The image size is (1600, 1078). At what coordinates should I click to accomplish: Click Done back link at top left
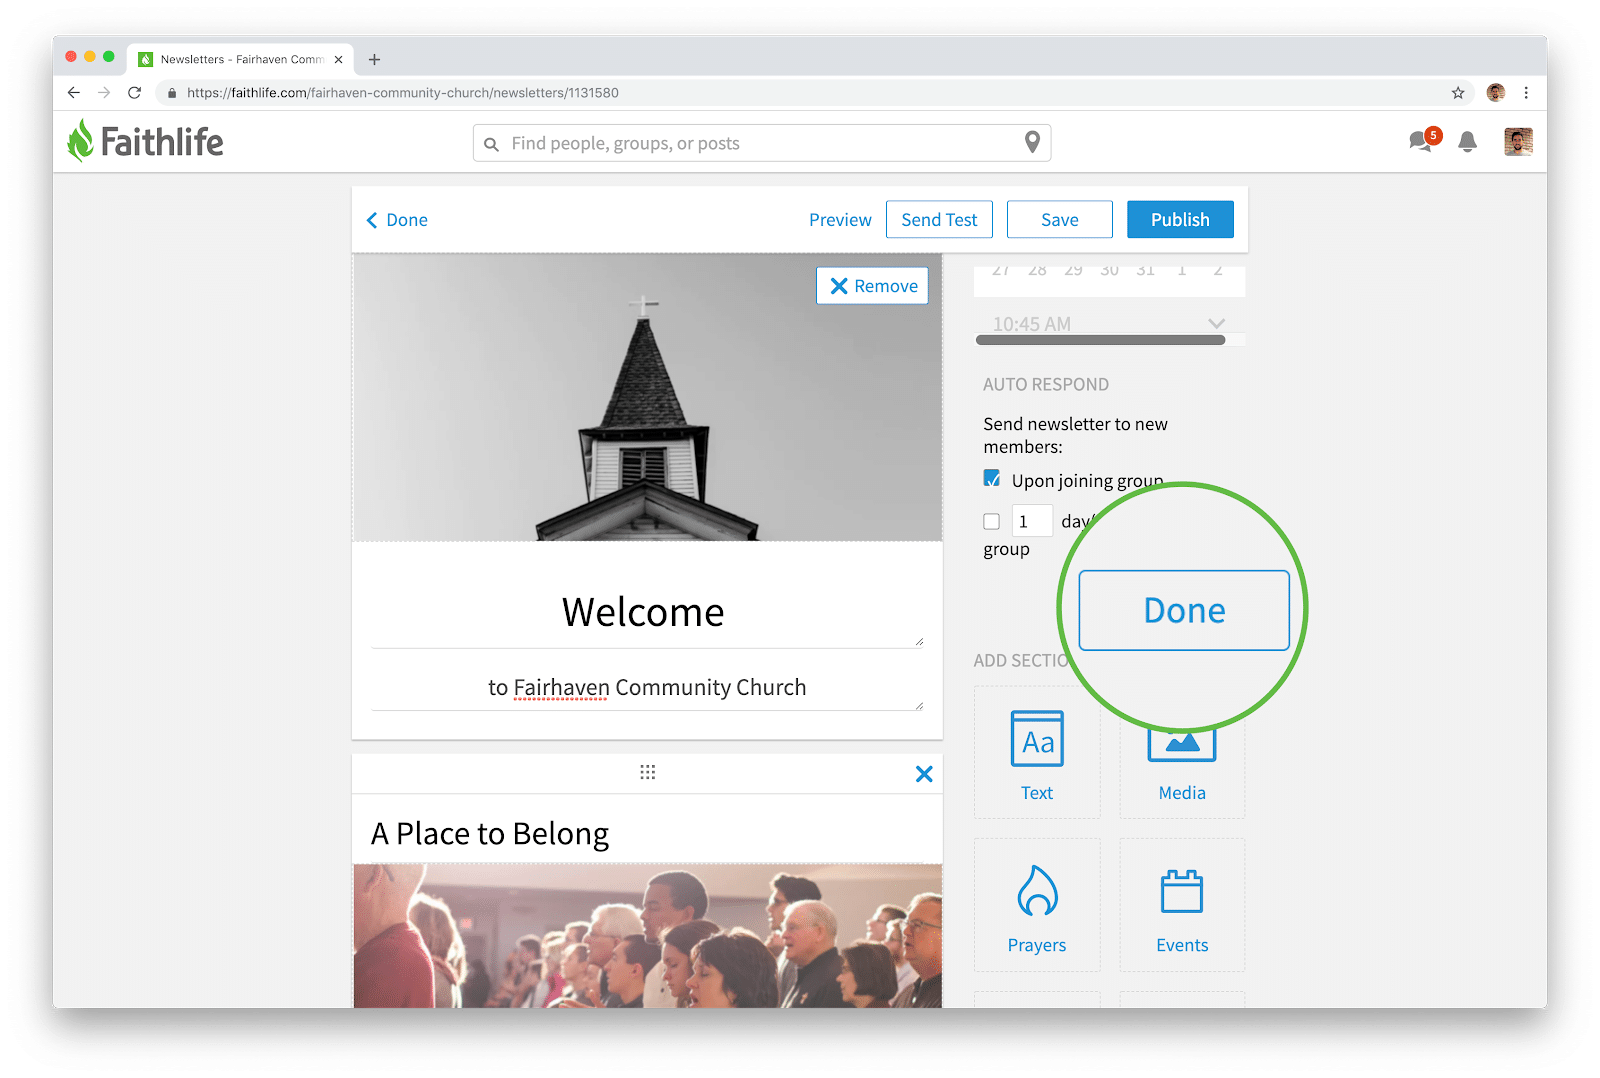tap(397, 220)
